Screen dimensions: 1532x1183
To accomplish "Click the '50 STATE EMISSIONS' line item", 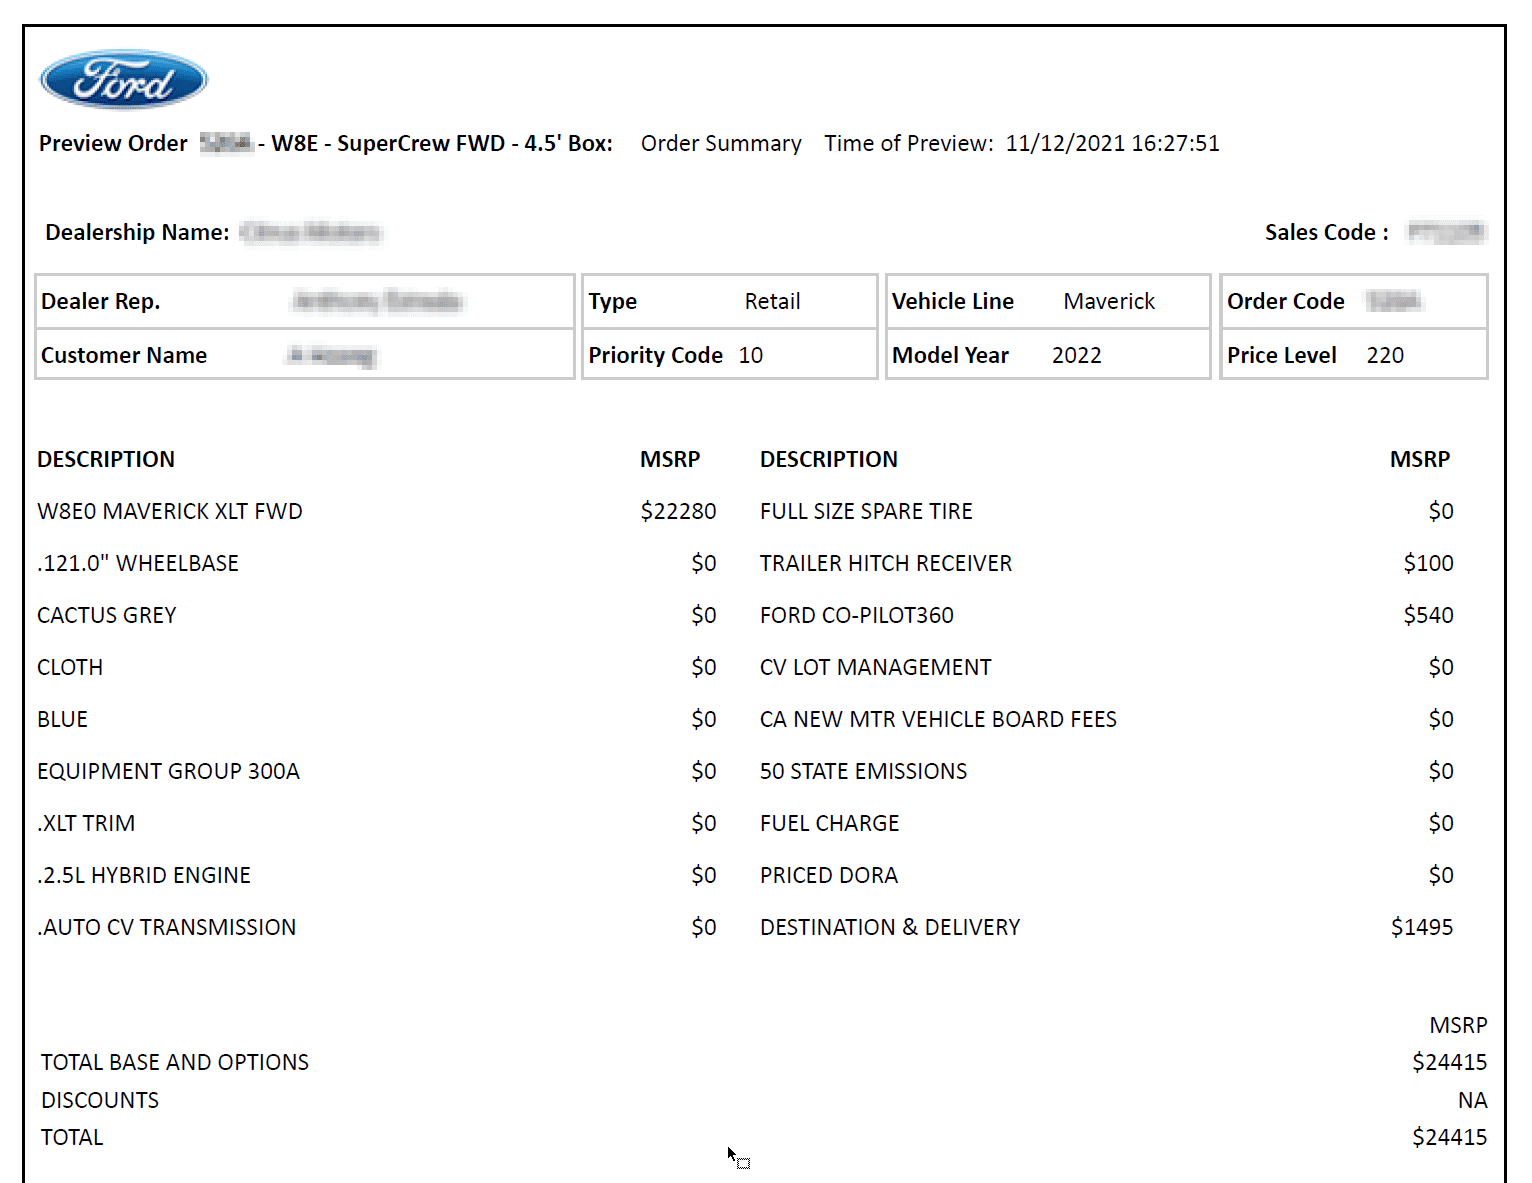I will [864, 772].
